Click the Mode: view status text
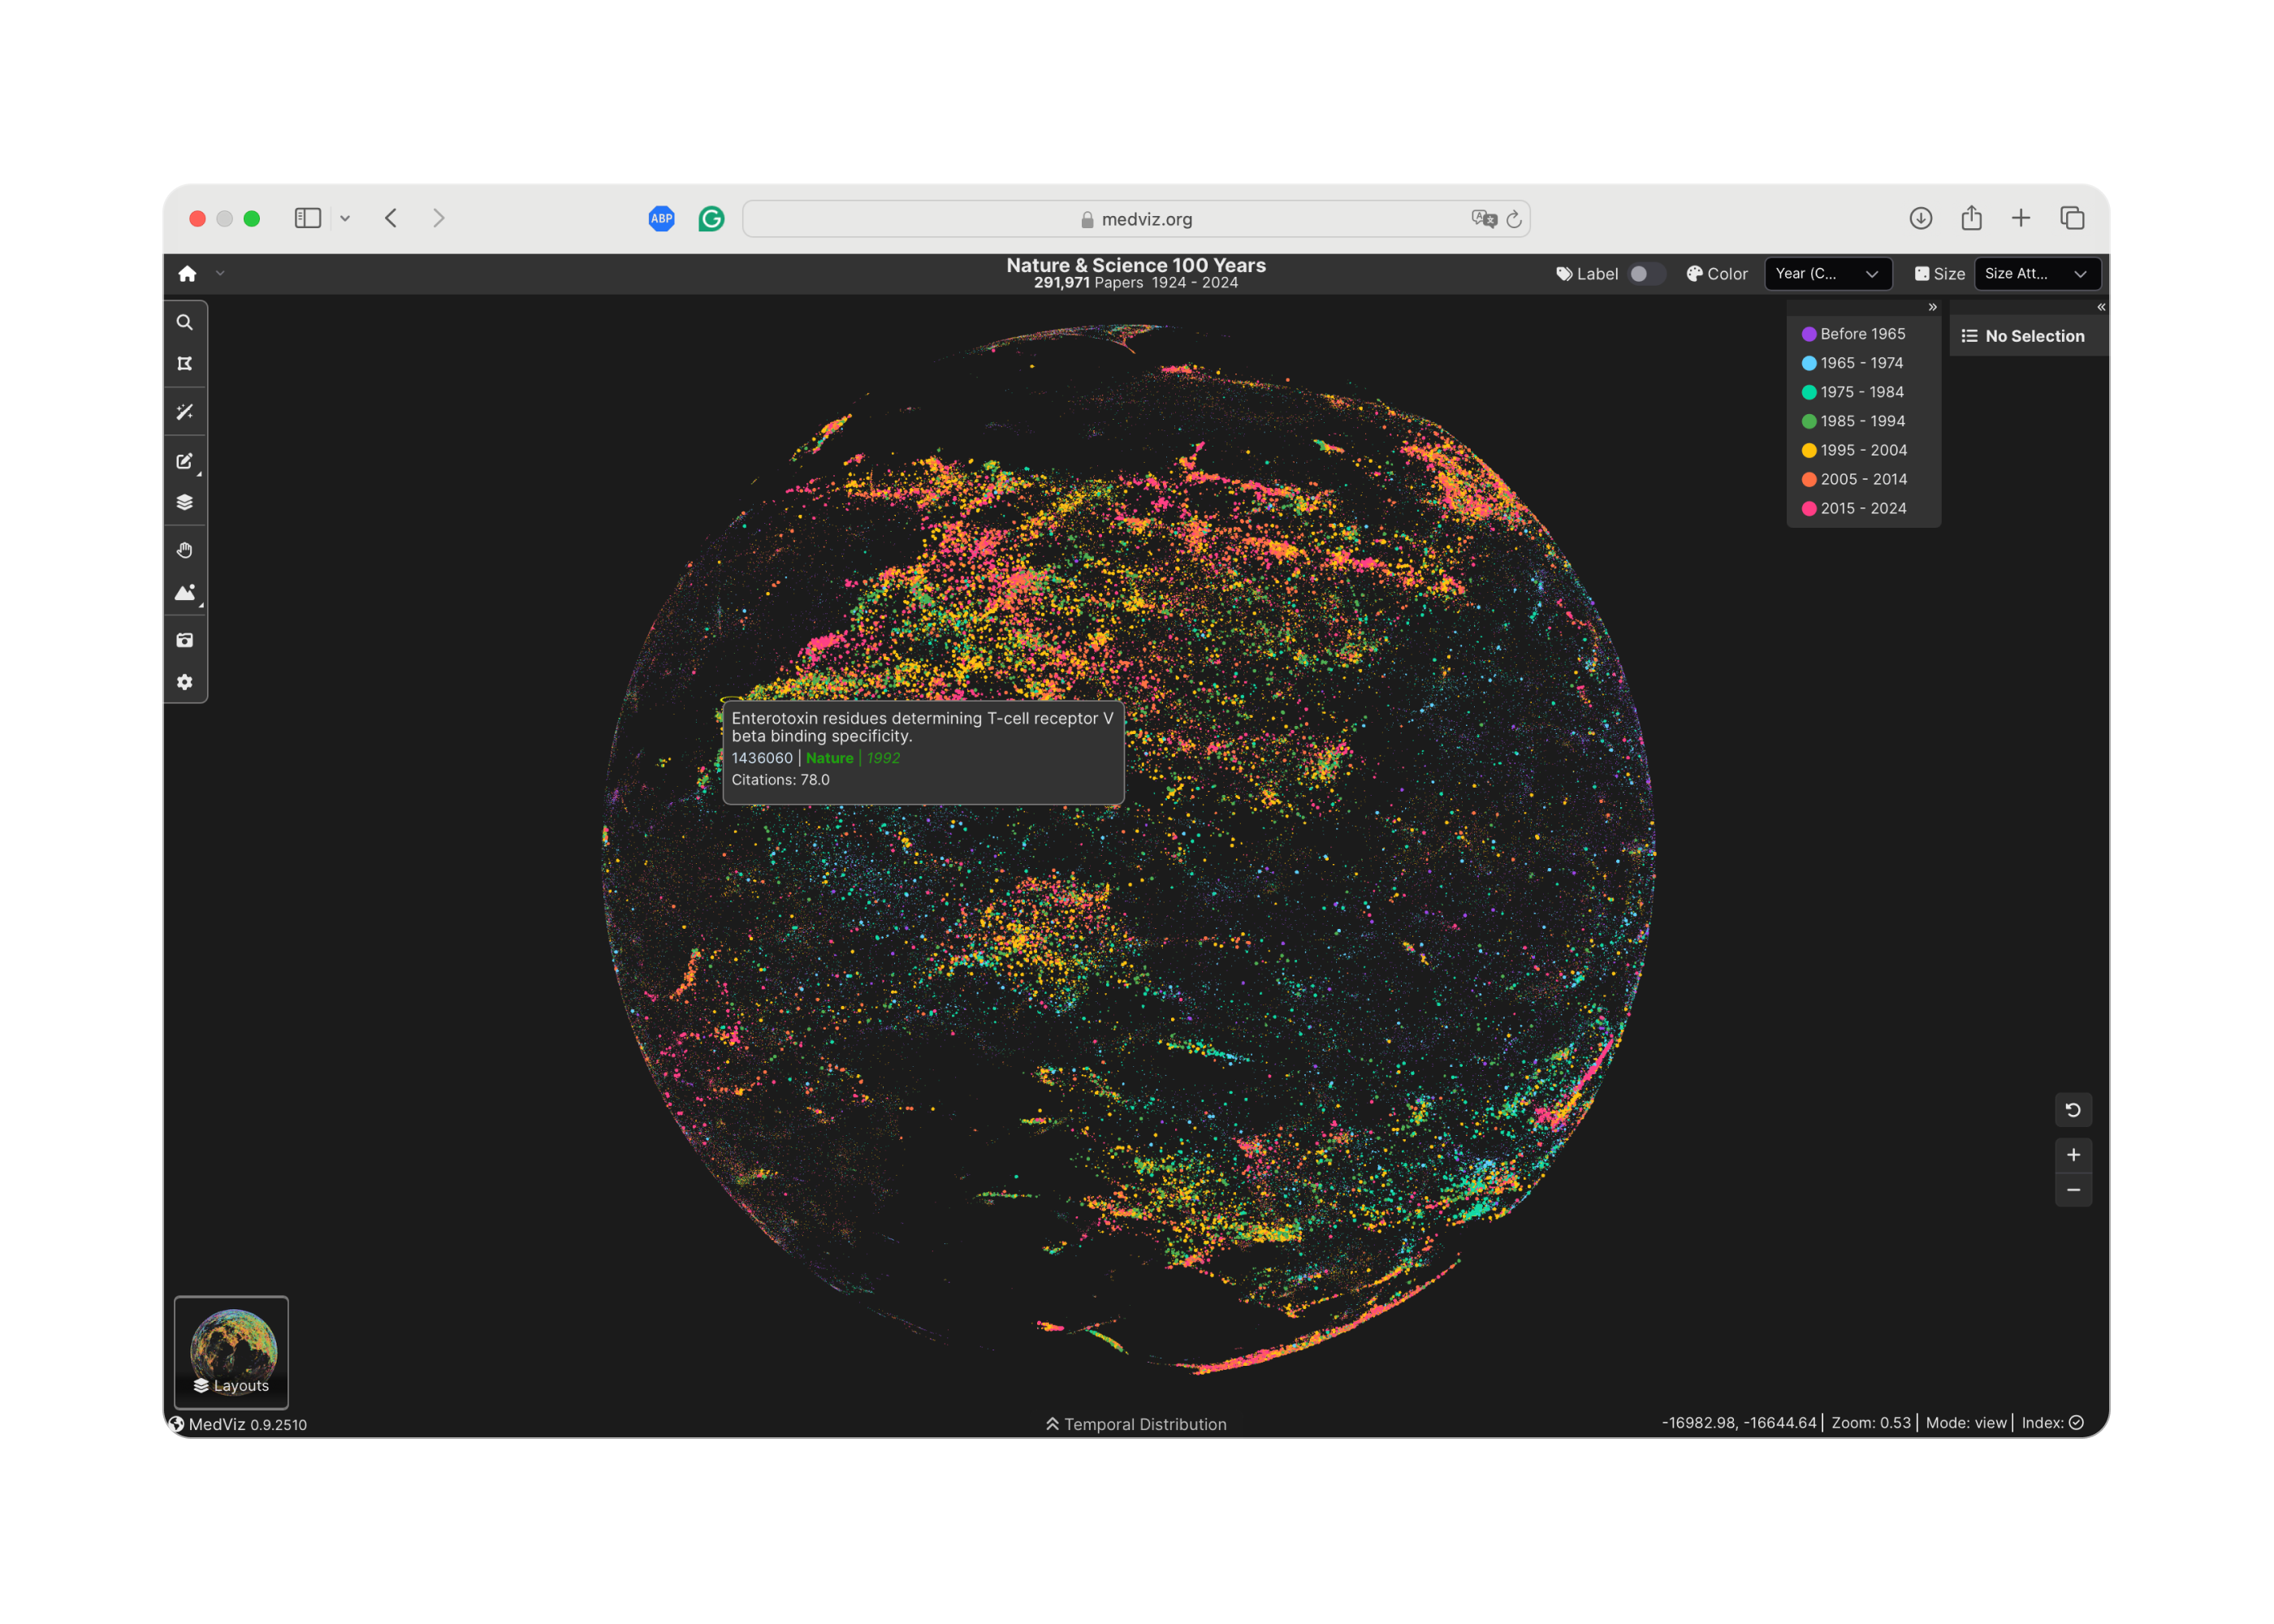Viewport: 2274px width, 1624px height. tap(1966, 1423)
